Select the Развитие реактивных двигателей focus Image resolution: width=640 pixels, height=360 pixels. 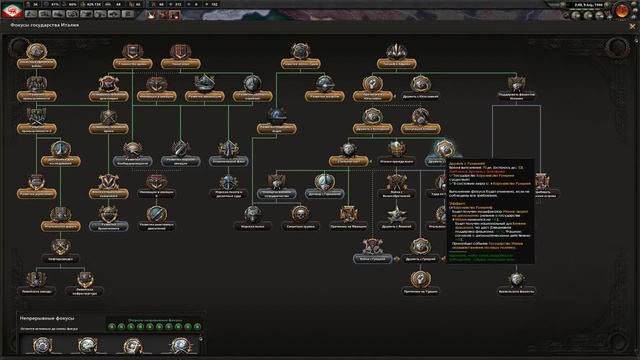pyautogui.click(x=156, y=219)
